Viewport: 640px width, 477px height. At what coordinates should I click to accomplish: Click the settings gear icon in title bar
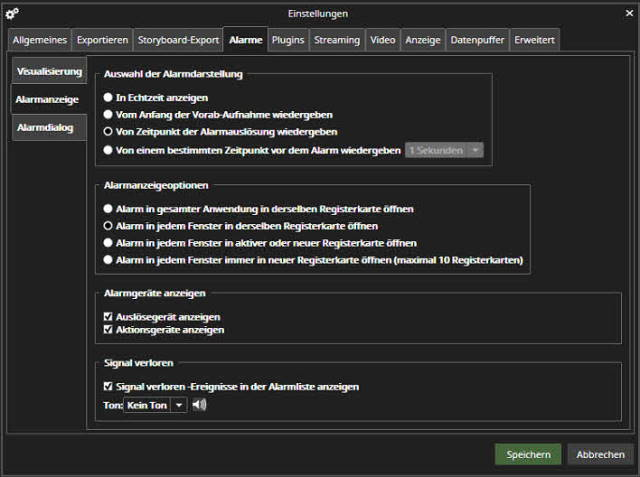13,13
